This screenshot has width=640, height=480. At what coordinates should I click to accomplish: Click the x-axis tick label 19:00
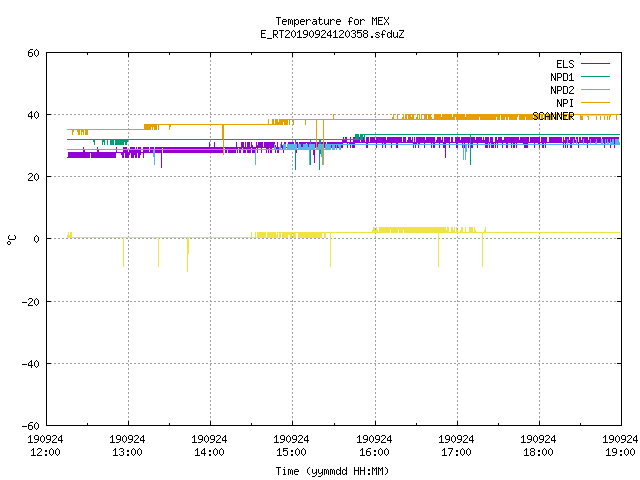(620, 452)
